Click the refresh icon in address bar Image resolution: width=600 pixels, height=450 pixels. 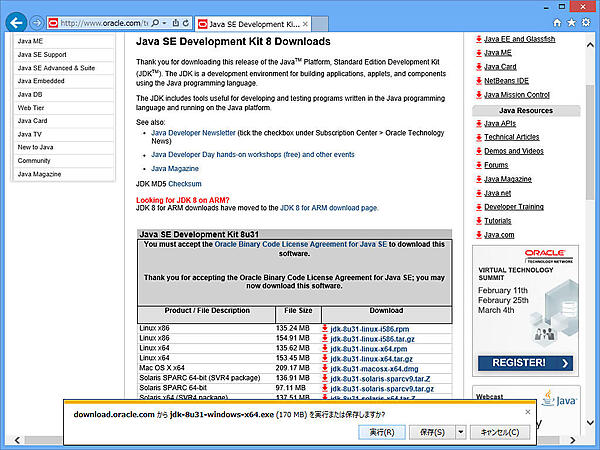[x=184, y=22]
